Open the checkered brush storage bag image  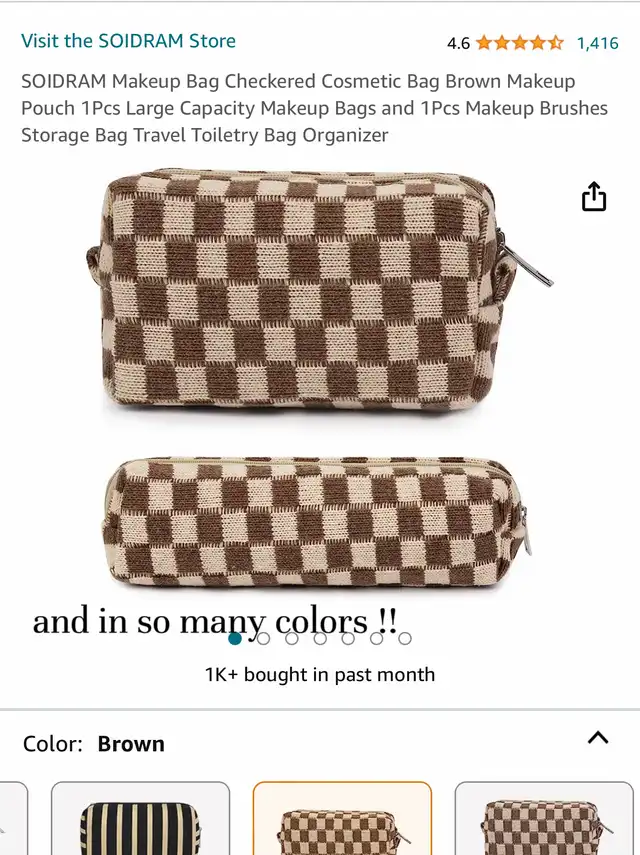coord(316,522)
